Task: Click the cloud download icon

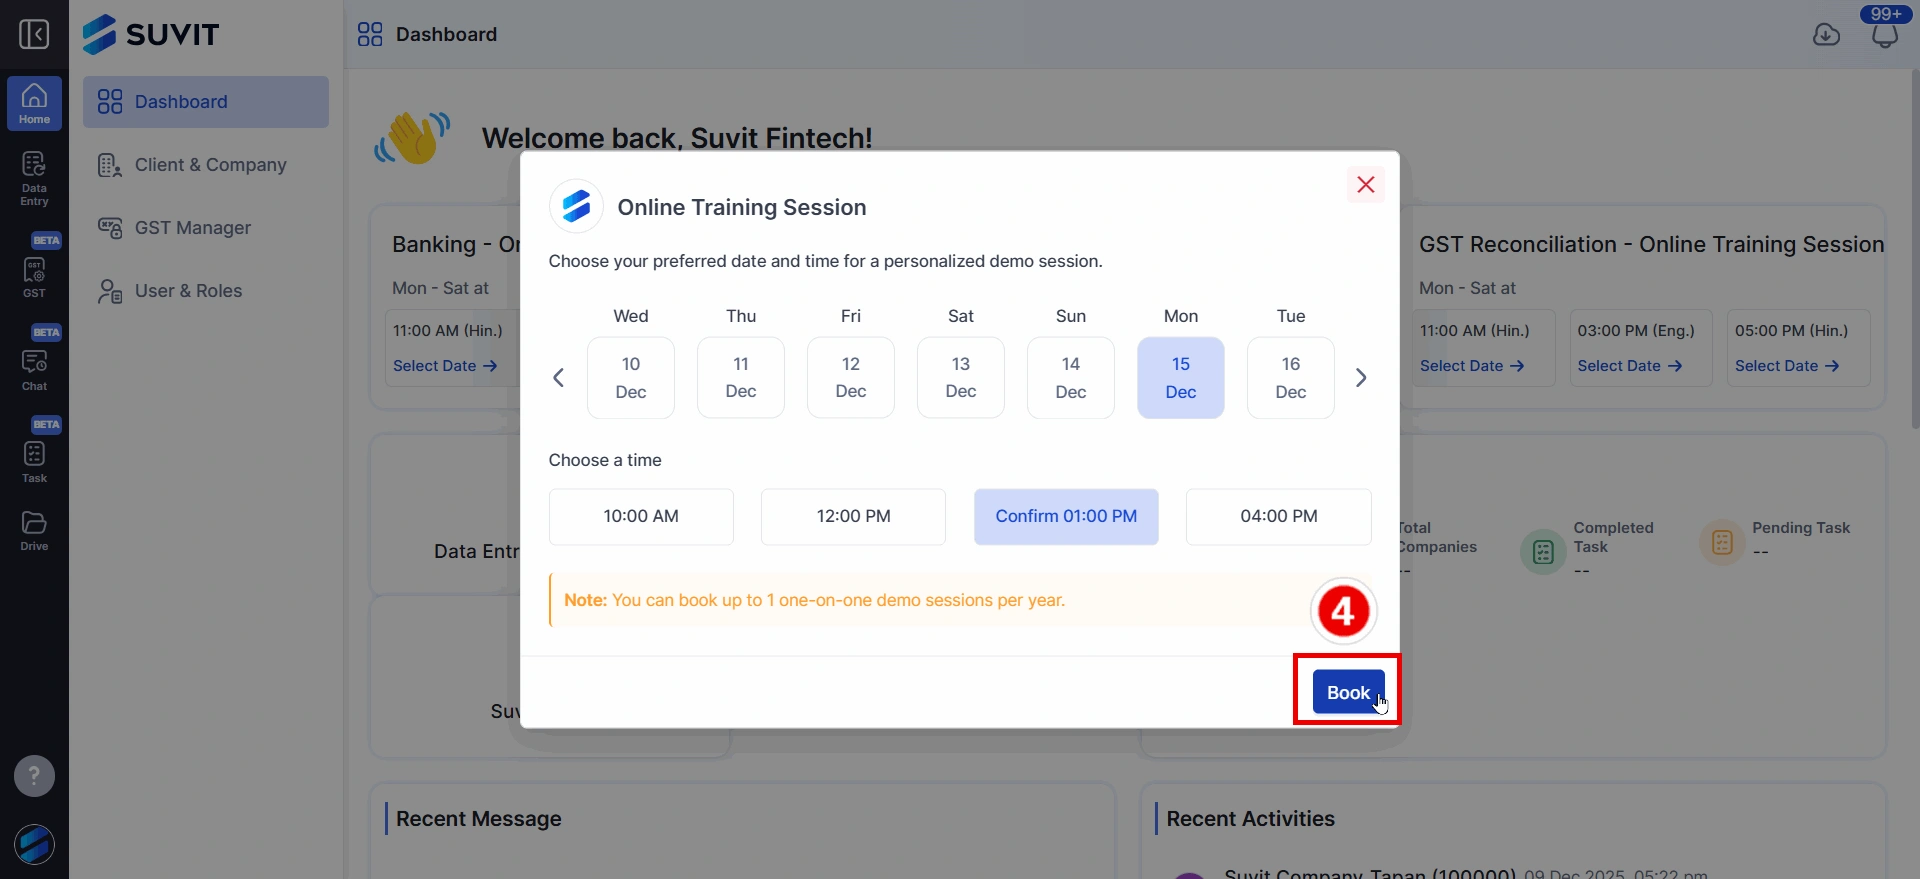Action: point(1826,35)
